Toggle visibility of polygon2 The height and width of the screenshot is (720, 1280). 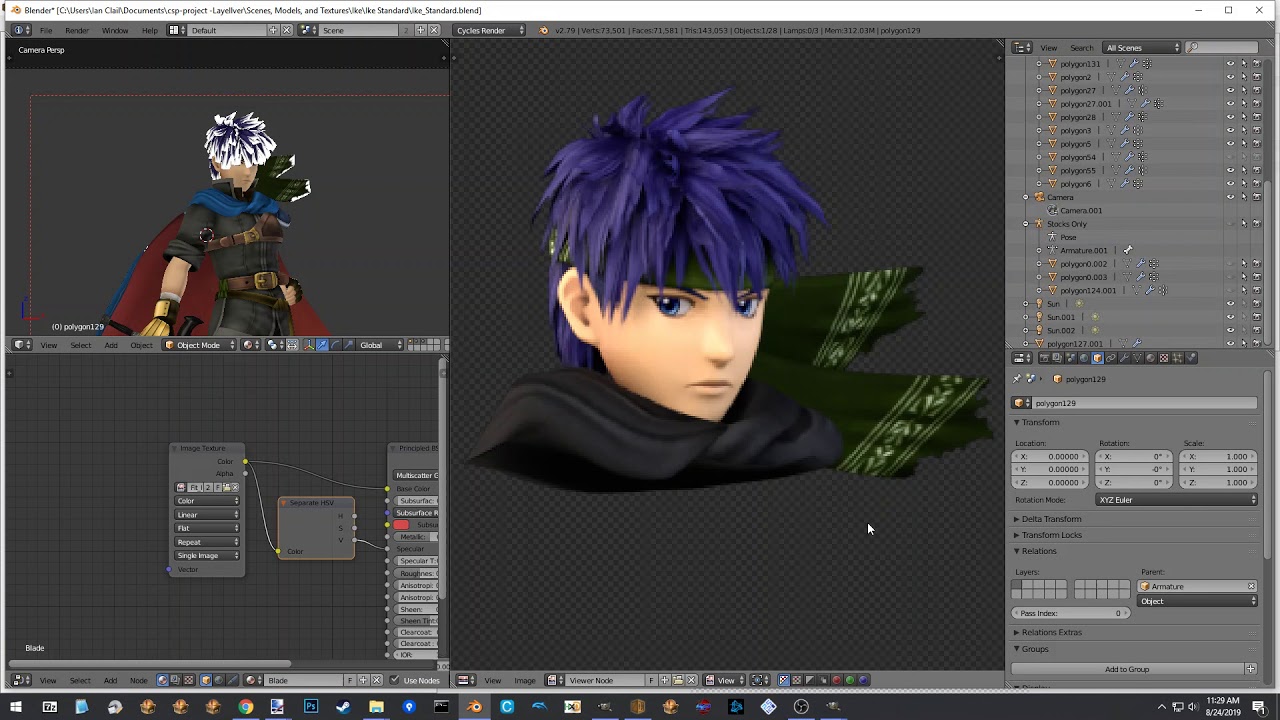(x=1231, y=77)
